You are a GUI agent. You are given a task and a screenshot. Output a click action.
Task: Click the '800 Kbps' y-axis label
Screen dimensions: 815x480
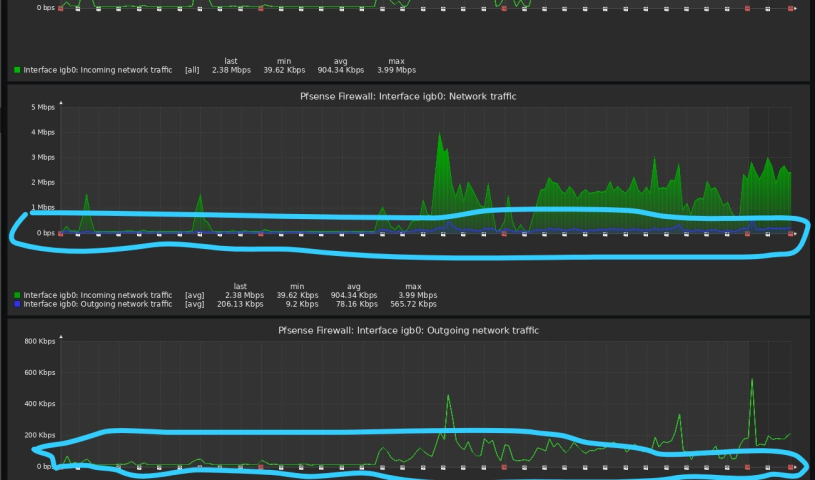point(37,341)
